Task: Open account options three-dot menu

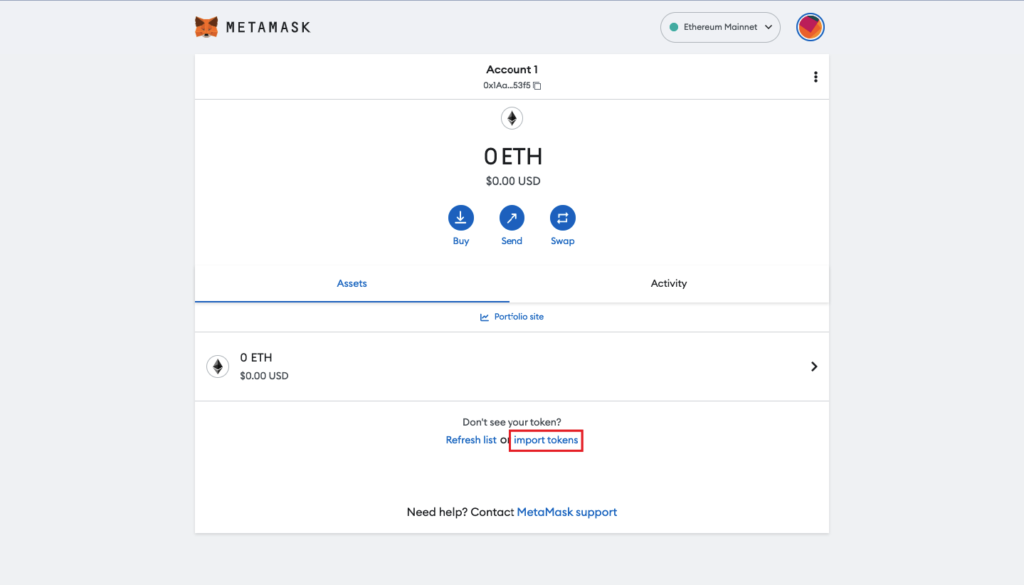Action: coord(815,77)
